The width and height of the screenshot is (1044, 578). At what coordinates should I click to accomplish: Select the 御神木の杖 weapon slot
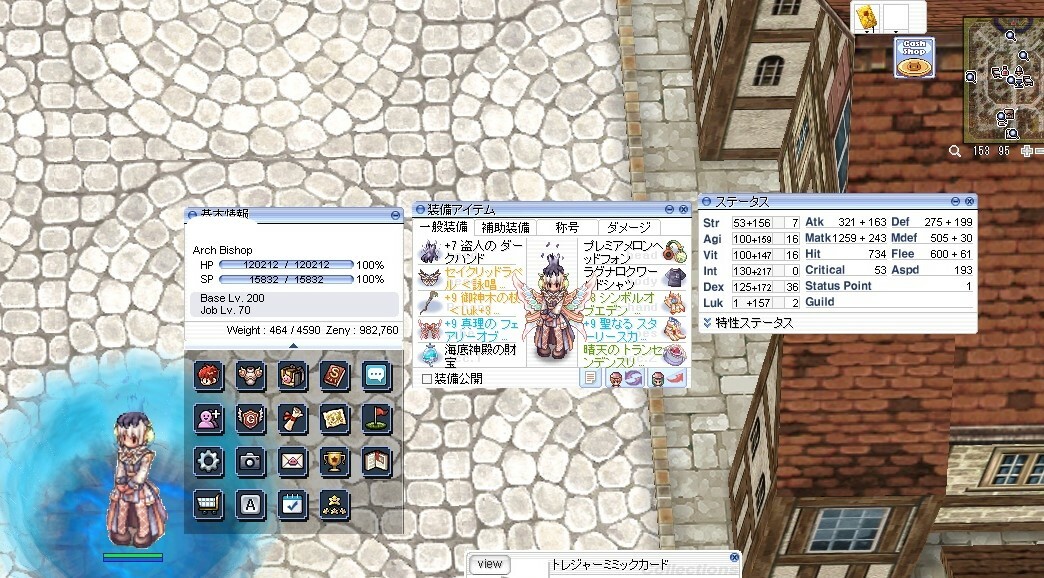click(472, 304)
